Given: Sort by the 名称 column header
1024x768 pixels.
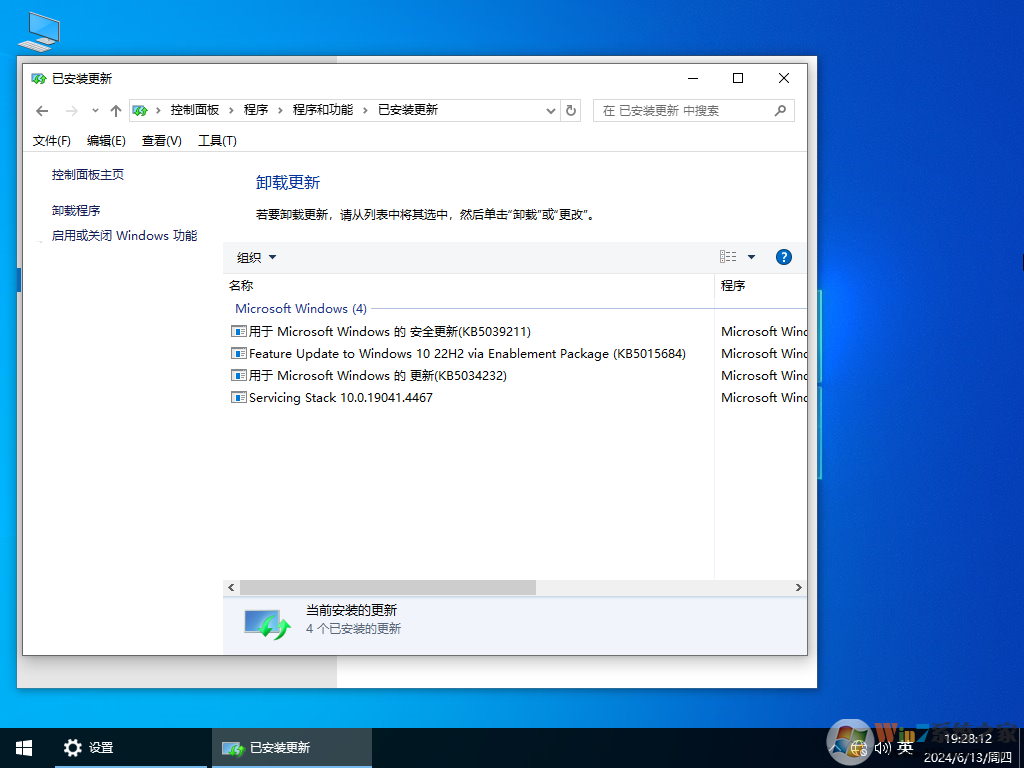Looking at the screenshot, I should [x=468, y=285].
